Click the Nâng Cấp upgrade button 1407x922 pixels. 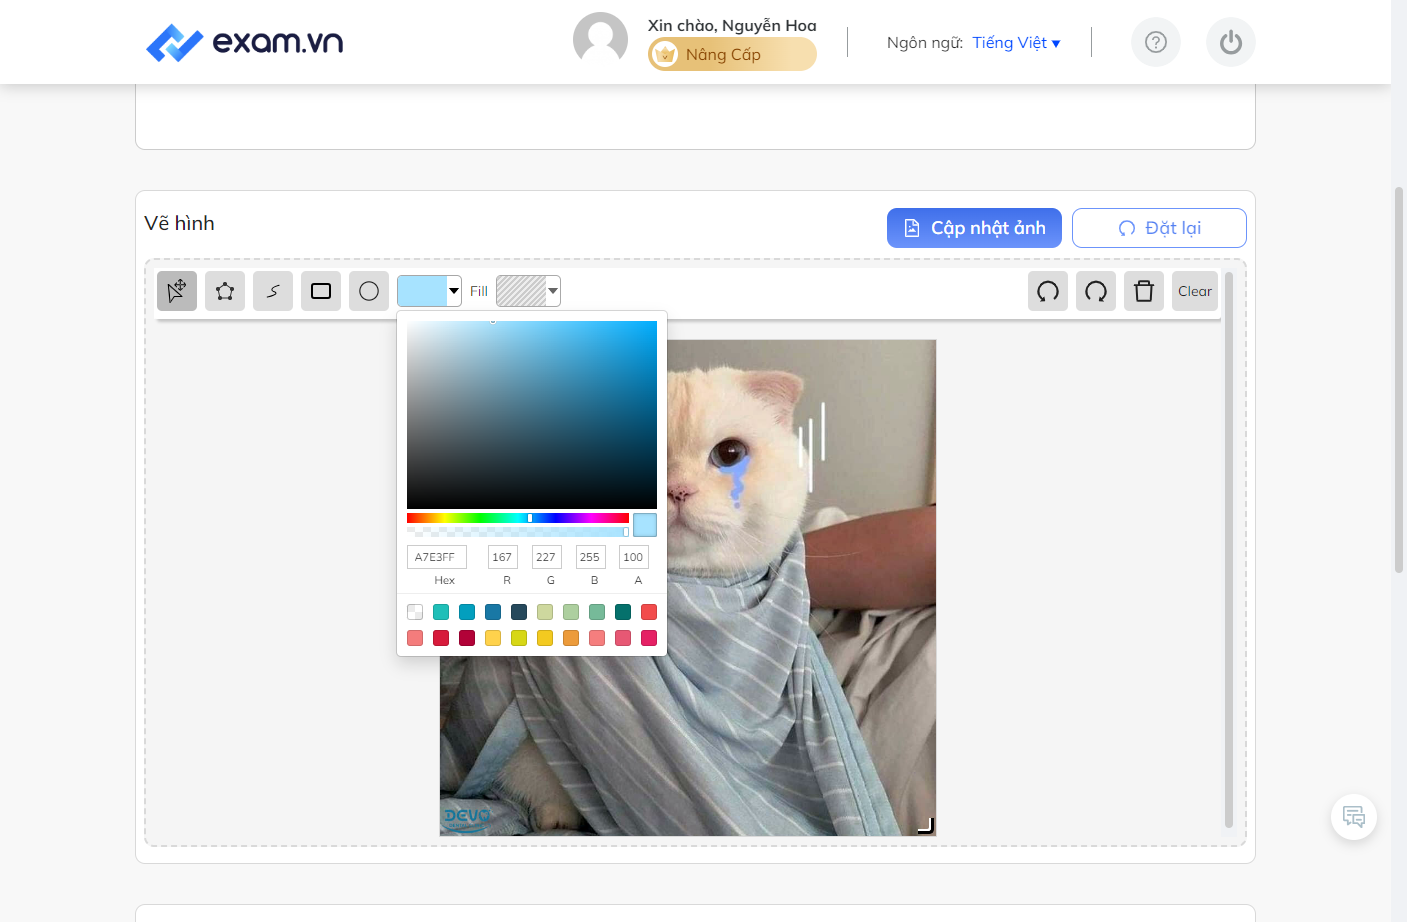[732, 54]
